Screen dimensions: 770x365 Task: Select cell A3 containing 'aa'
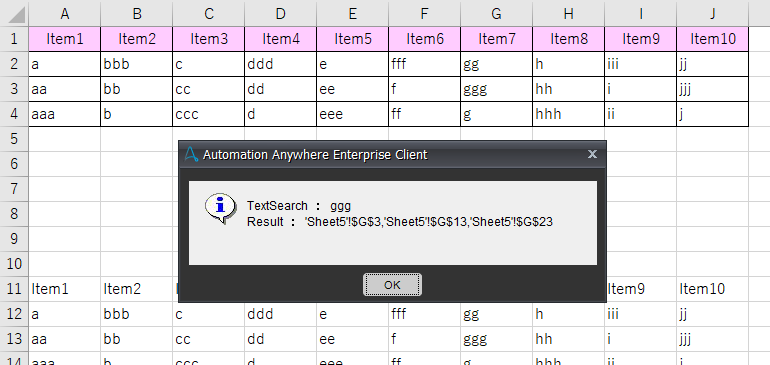pos(64,89)
